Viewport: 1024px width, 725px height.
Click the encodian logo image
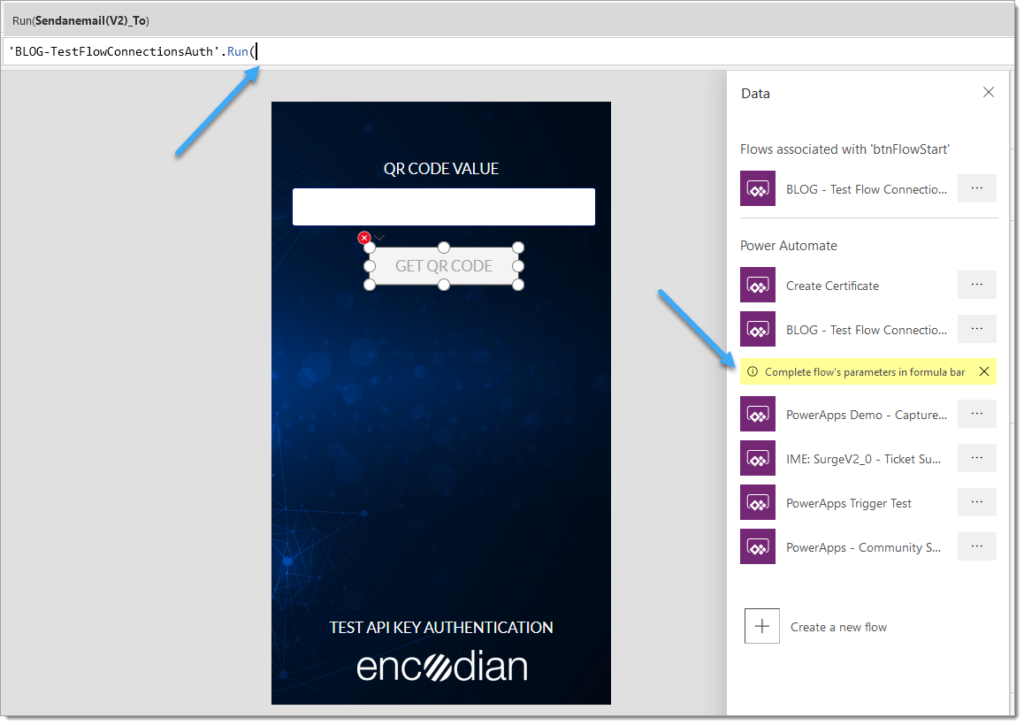pyautogui.click(x=442, y=667)
